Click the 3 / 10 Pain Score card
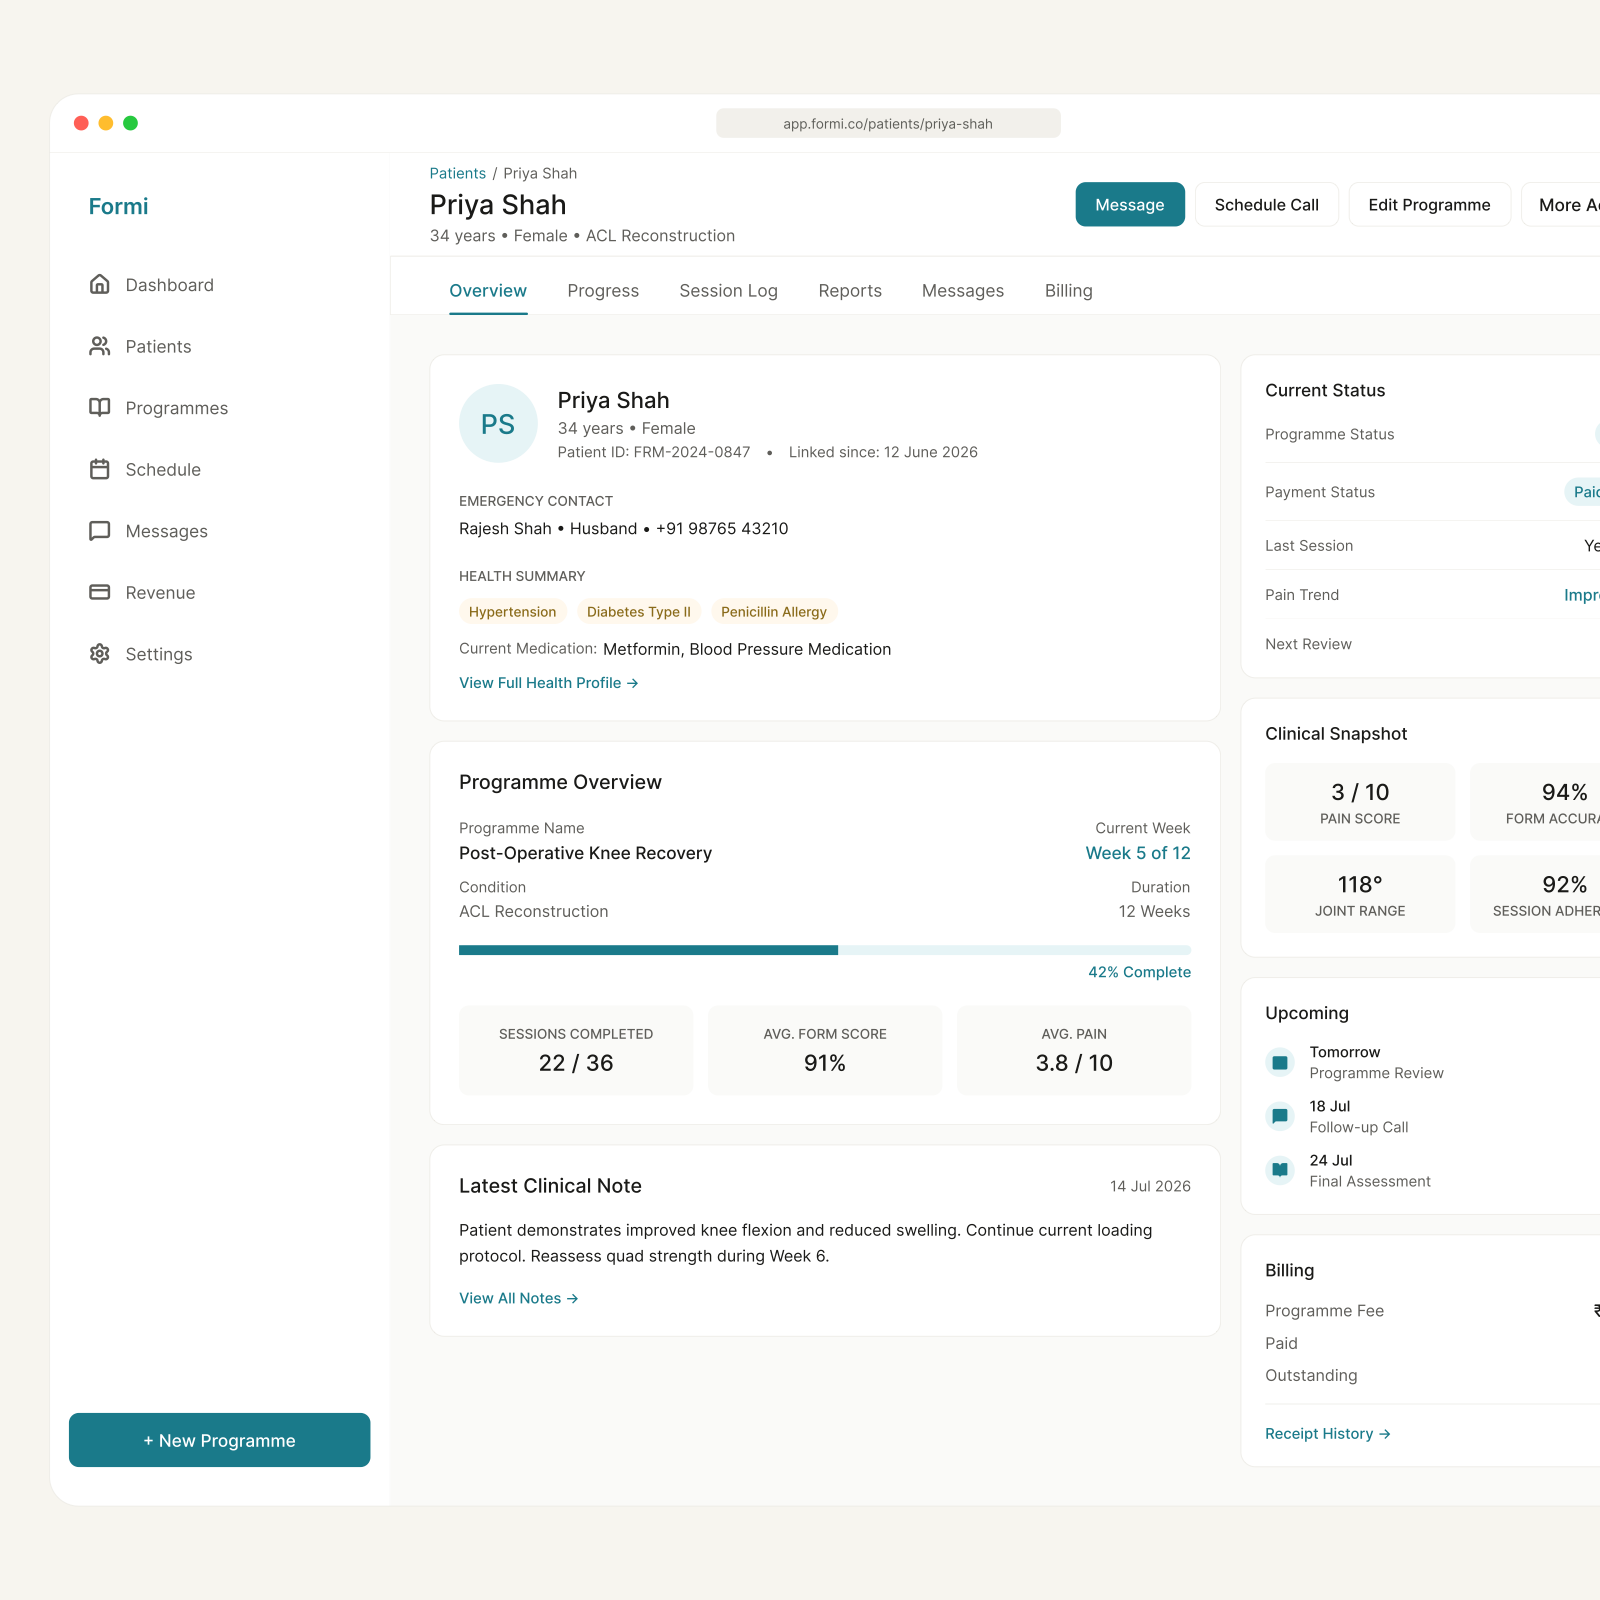Screen dimensions: 1600x1600 pos(1360,802)
